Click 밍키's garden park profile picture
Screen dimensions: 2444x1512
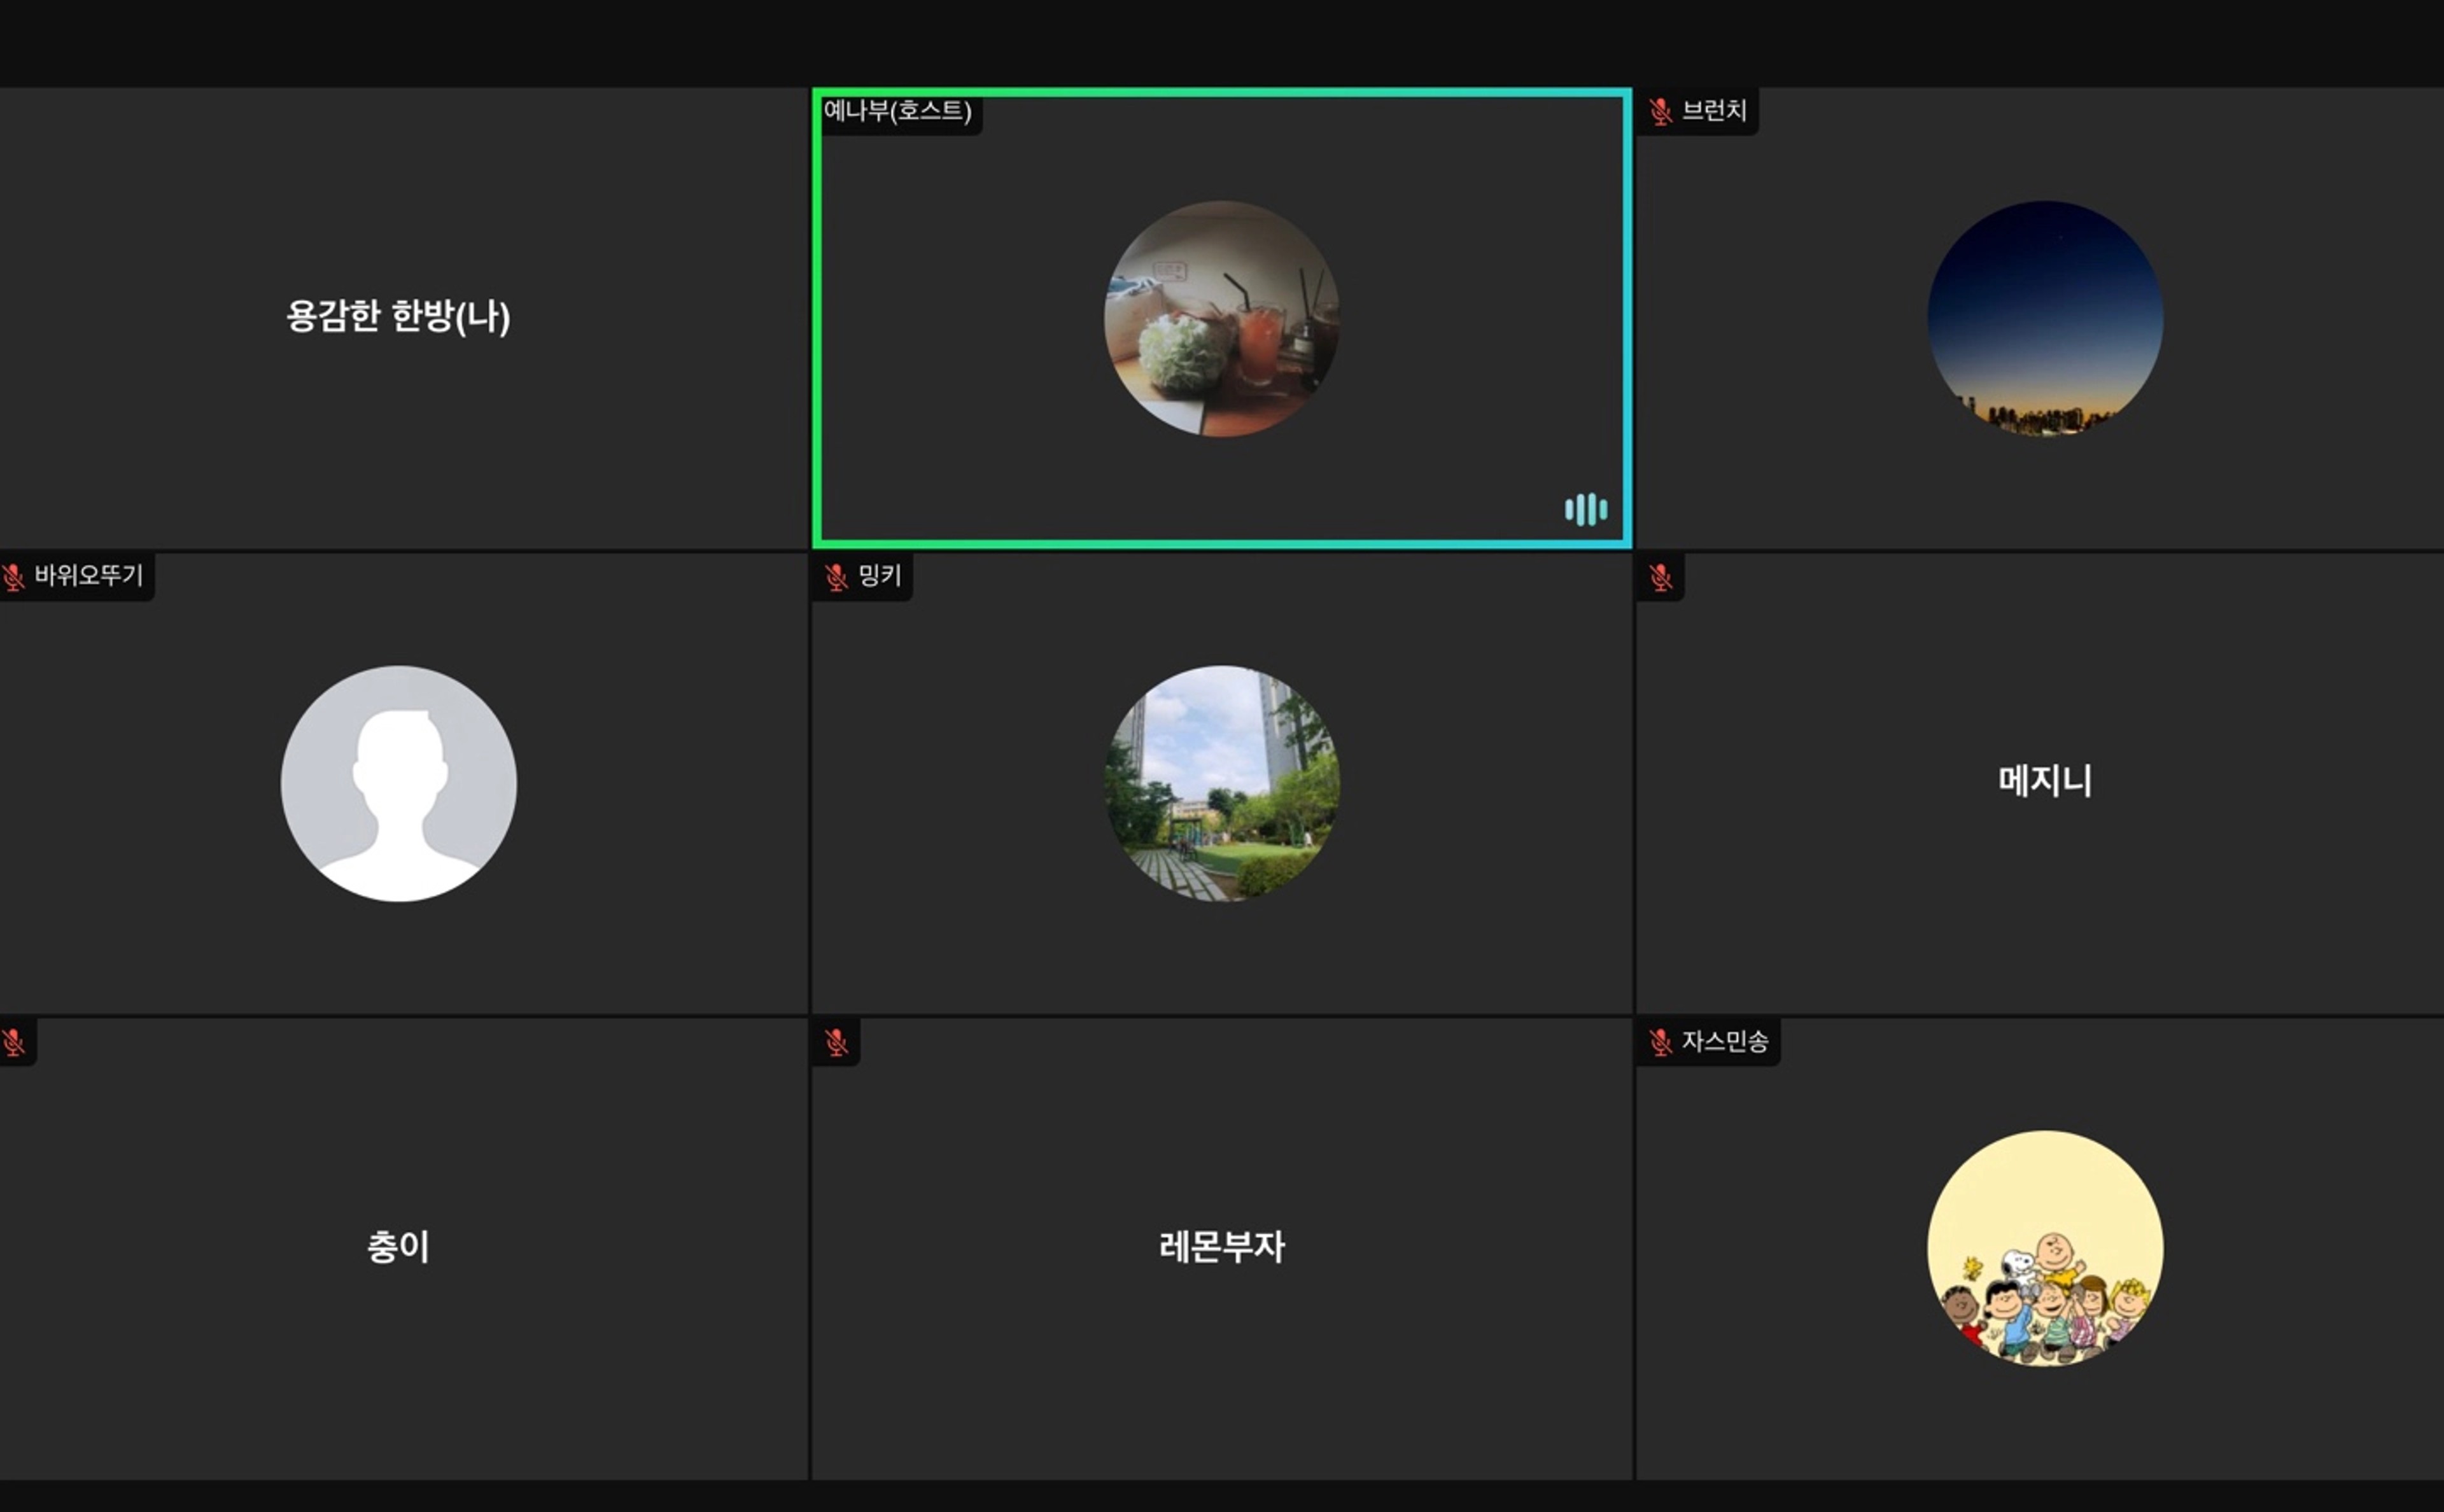(x=1221, y=783)
